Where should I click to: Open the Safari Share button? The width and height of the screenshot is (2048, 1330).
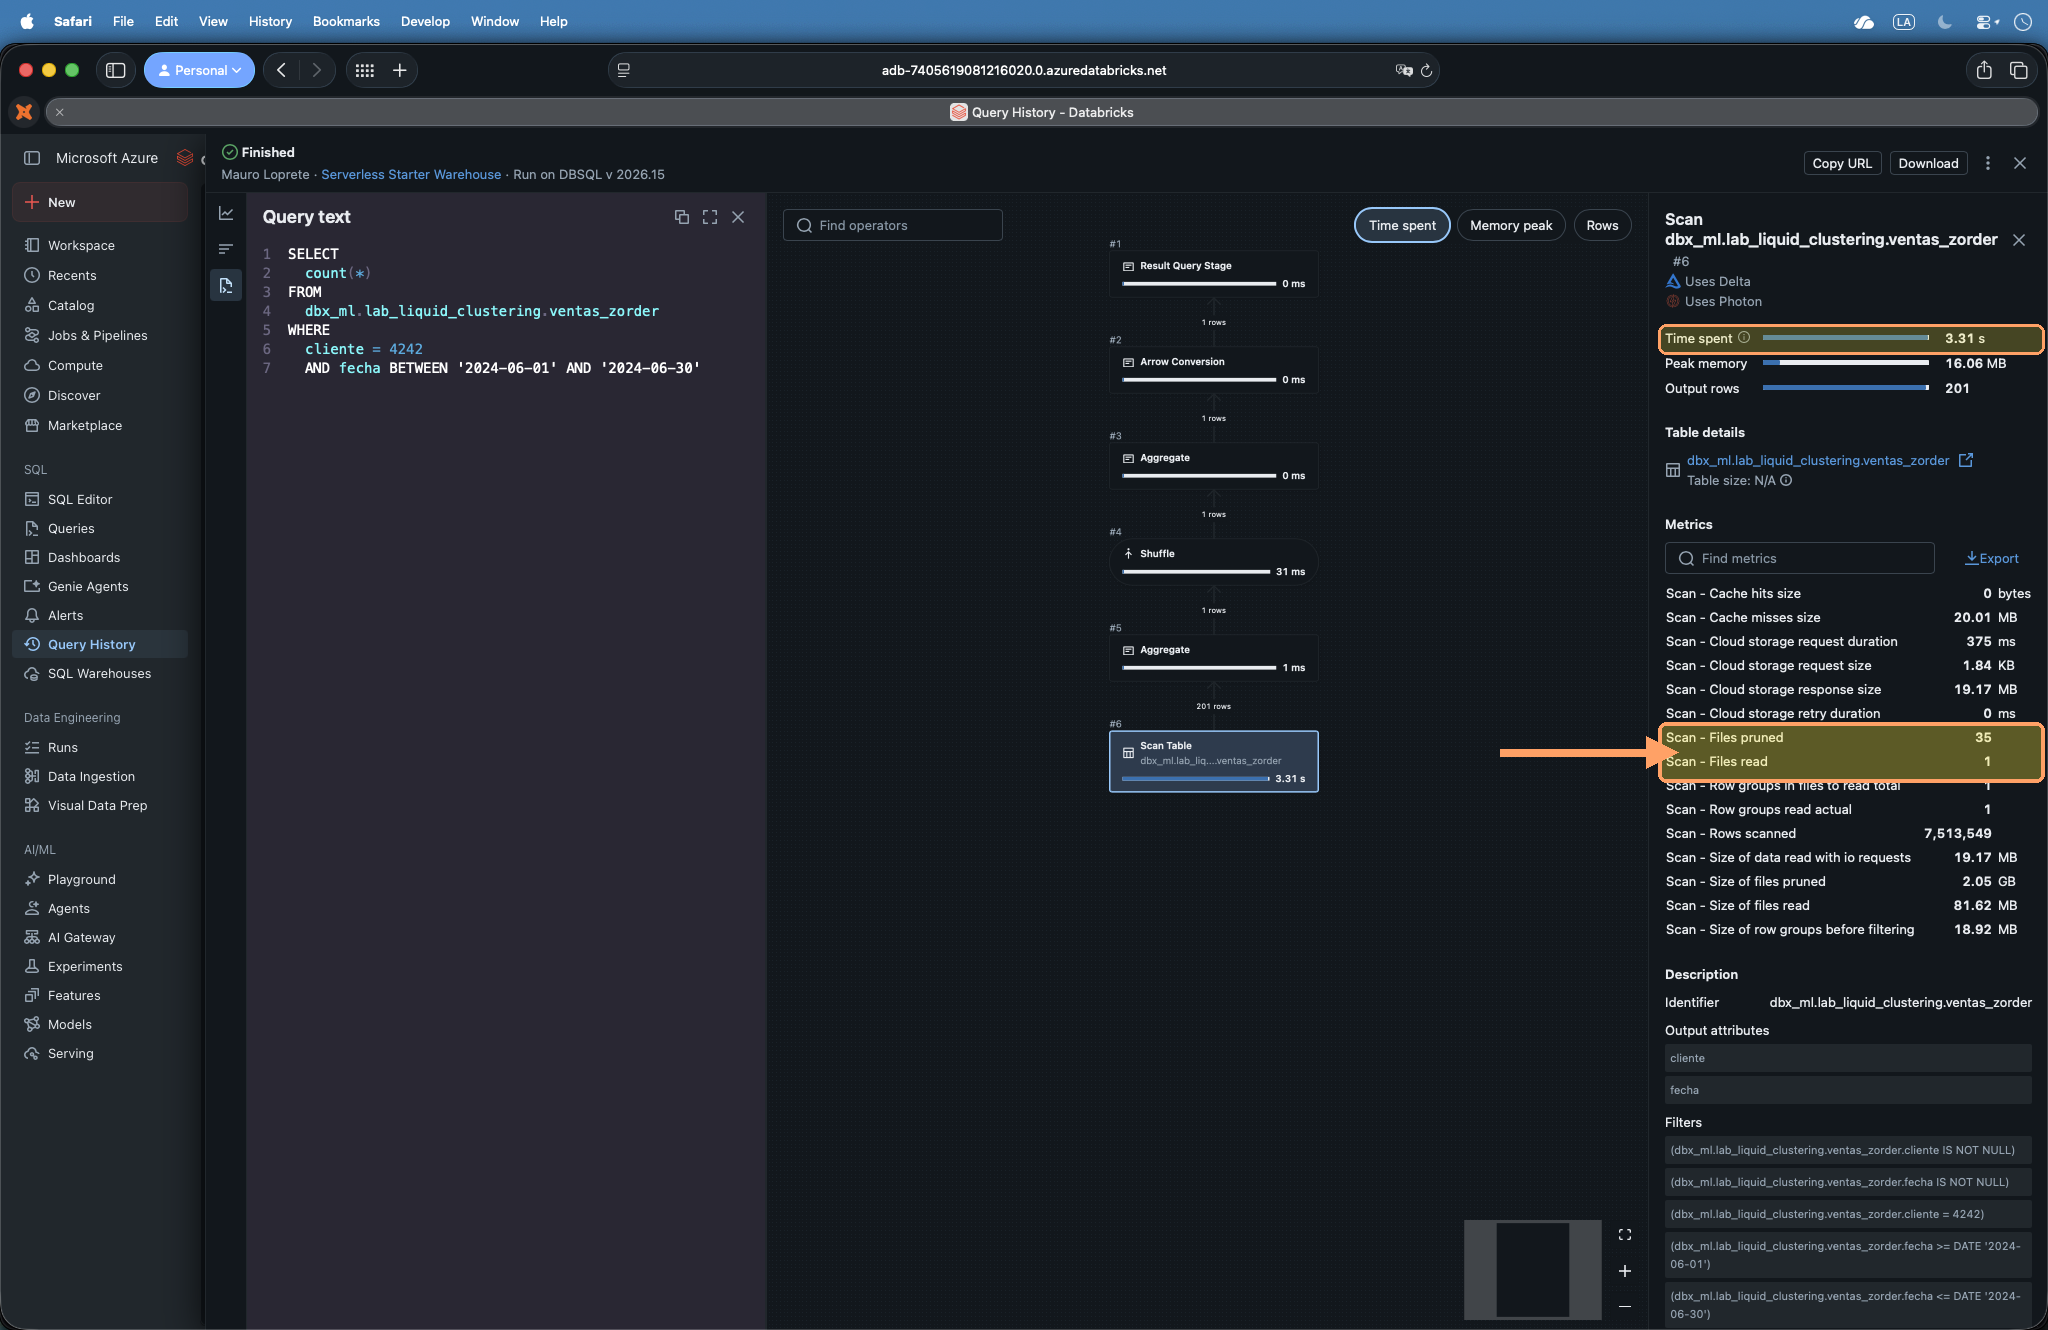point(1984,70)
